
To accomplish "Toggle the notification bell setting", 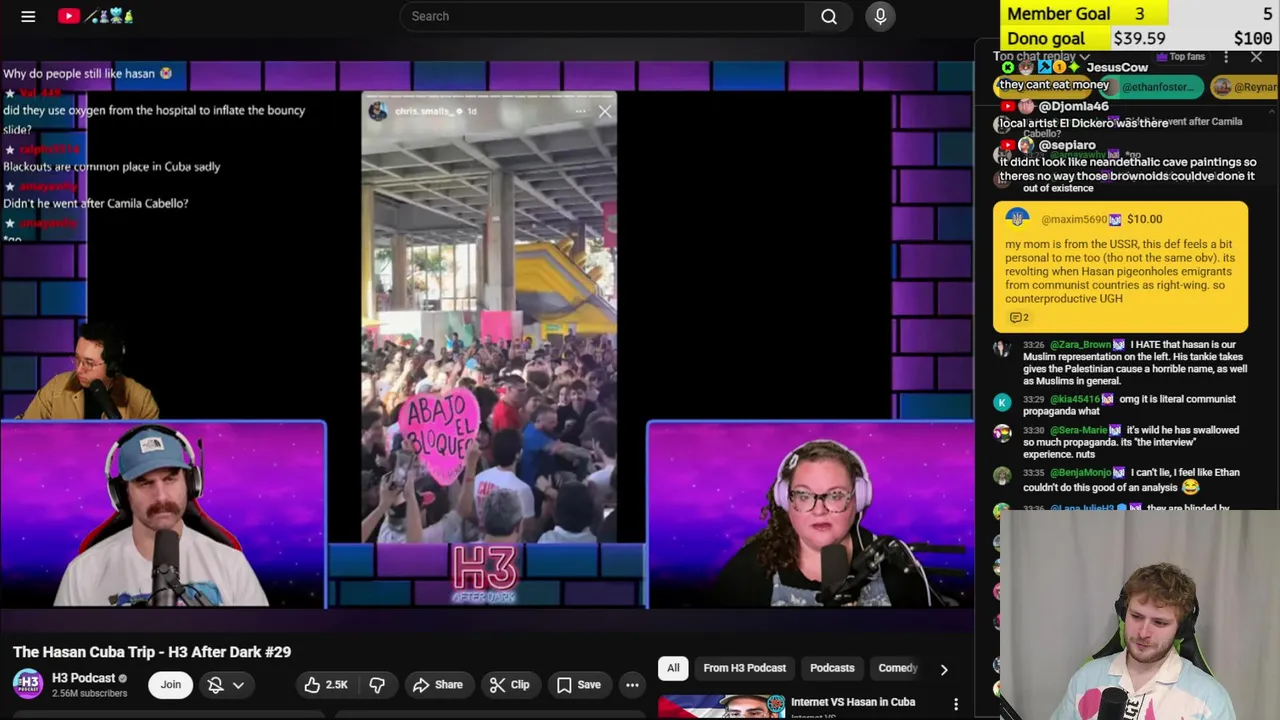I will (215, 685).
